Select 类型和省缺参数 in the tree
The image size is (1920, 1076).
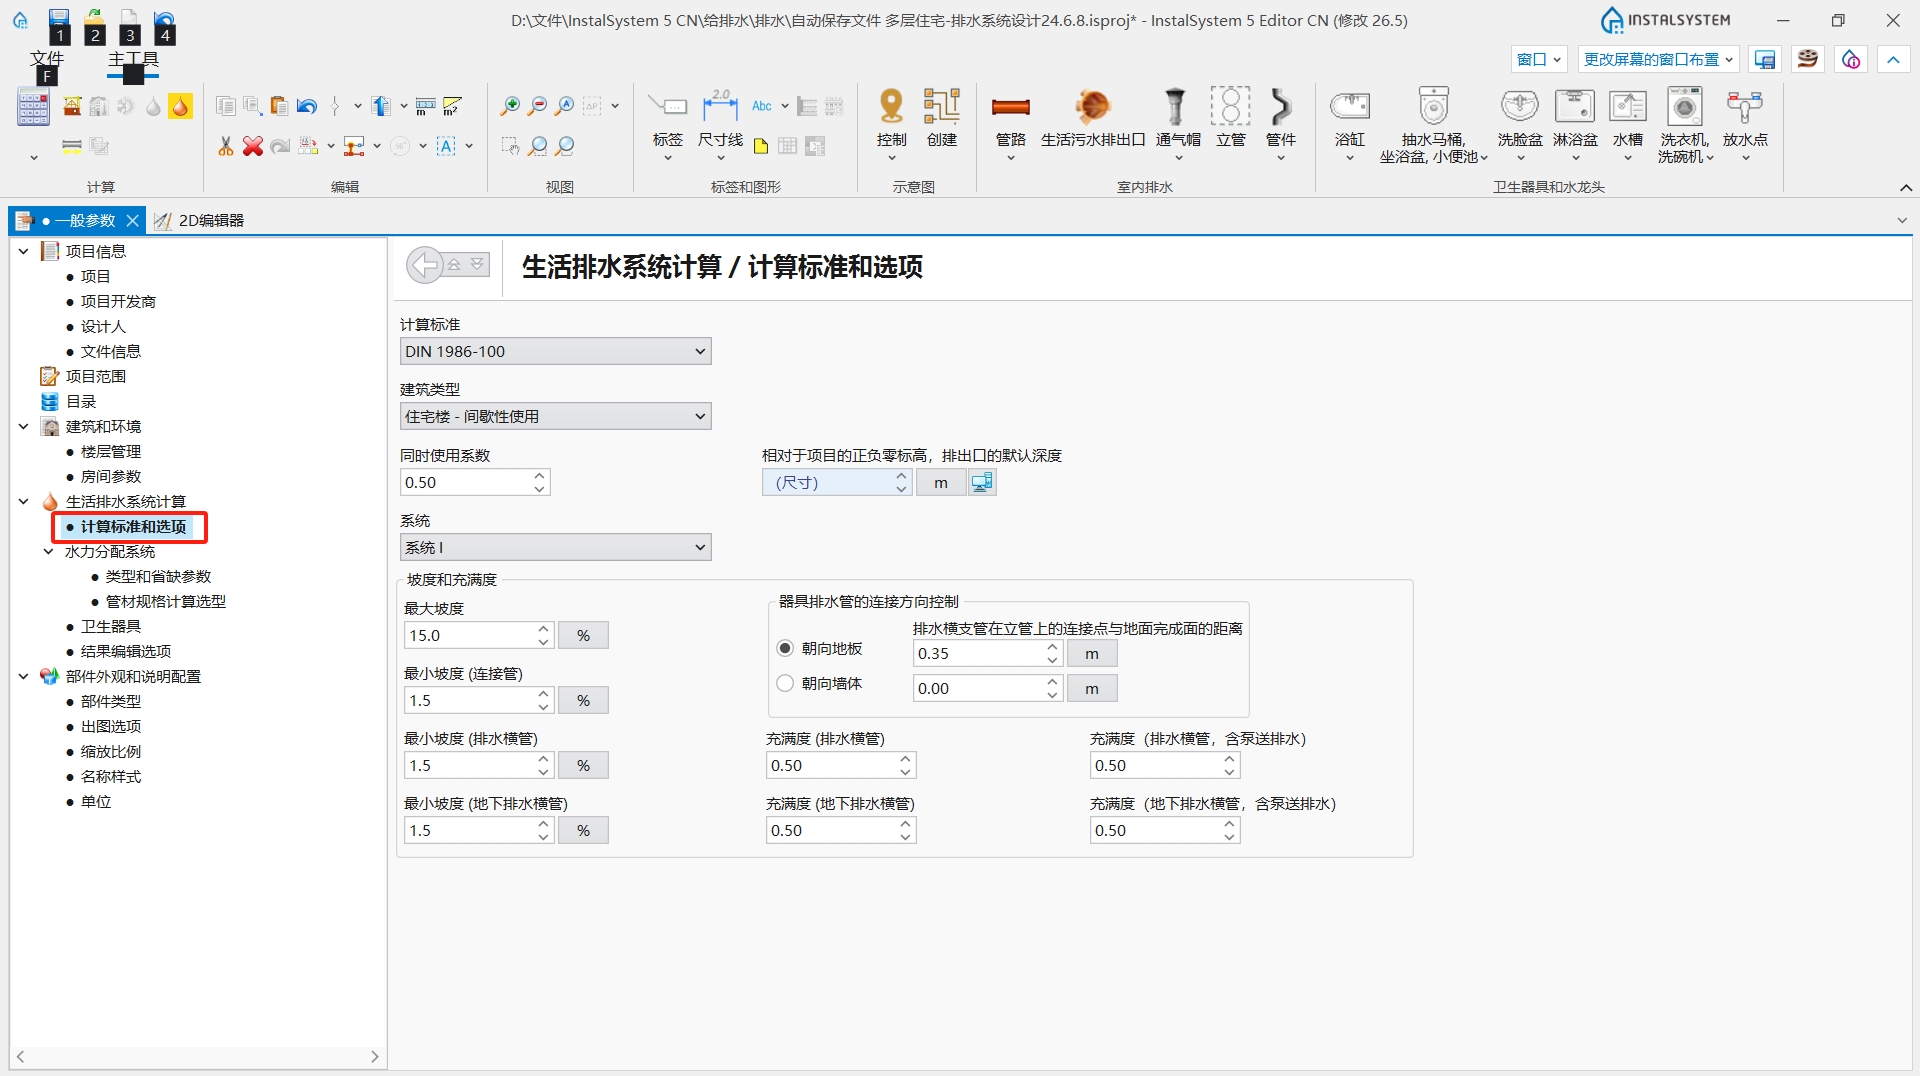(159, 576)
